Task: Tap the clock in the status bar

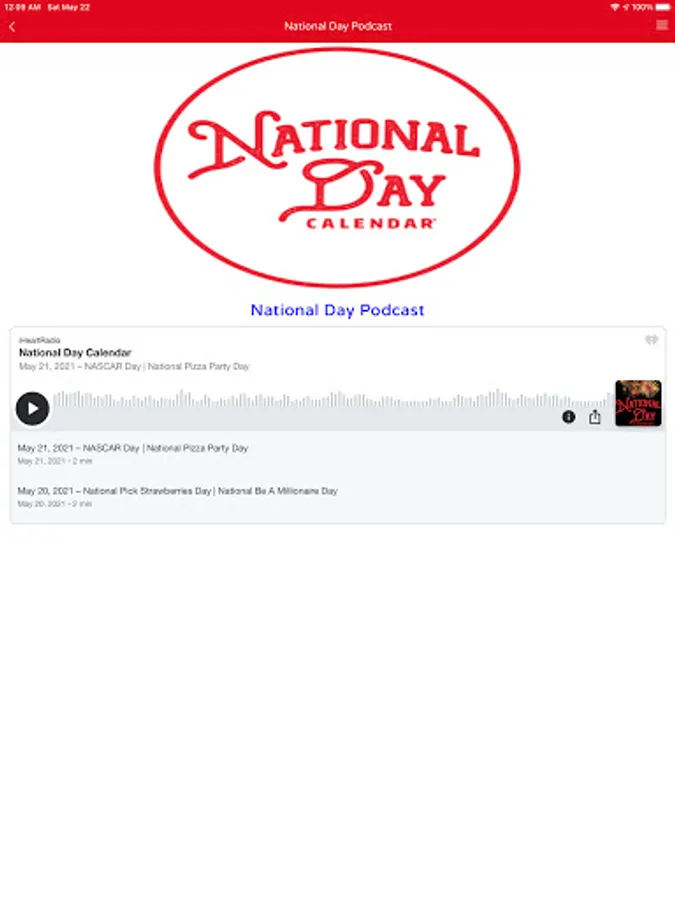Action: [x=22, y=7]
